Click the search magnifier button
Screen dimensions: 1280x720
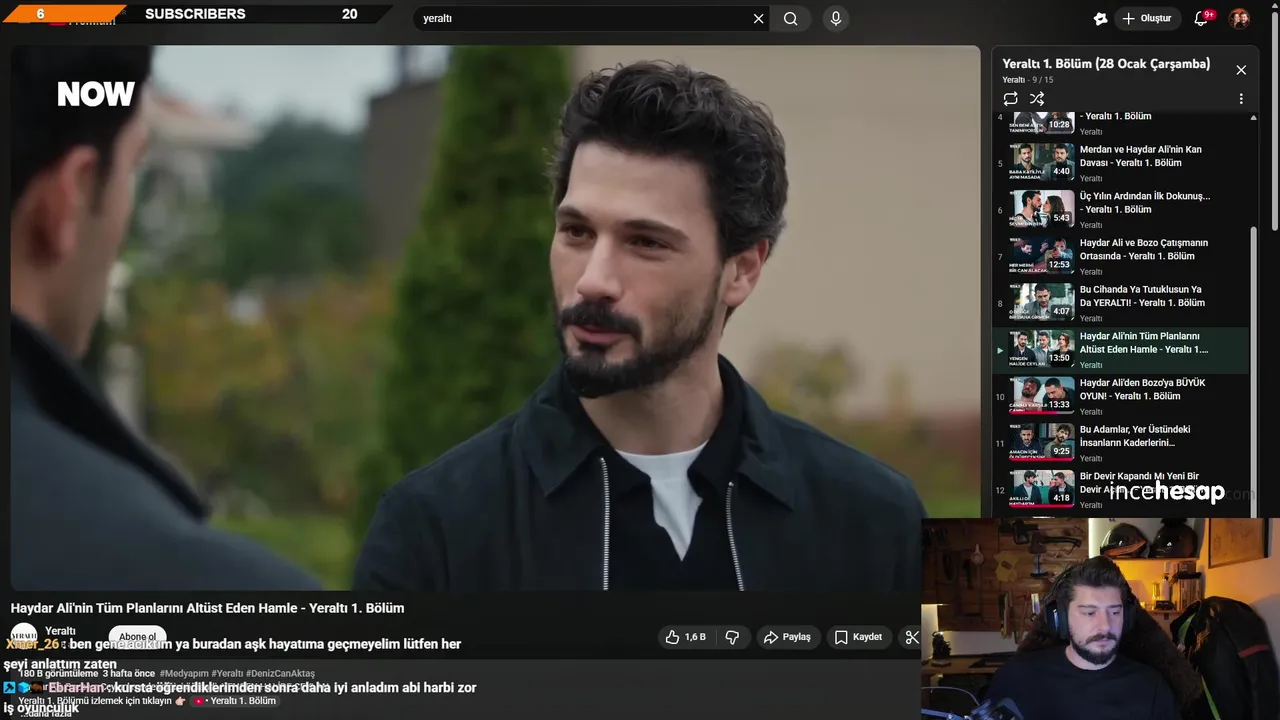coord(791,18)
